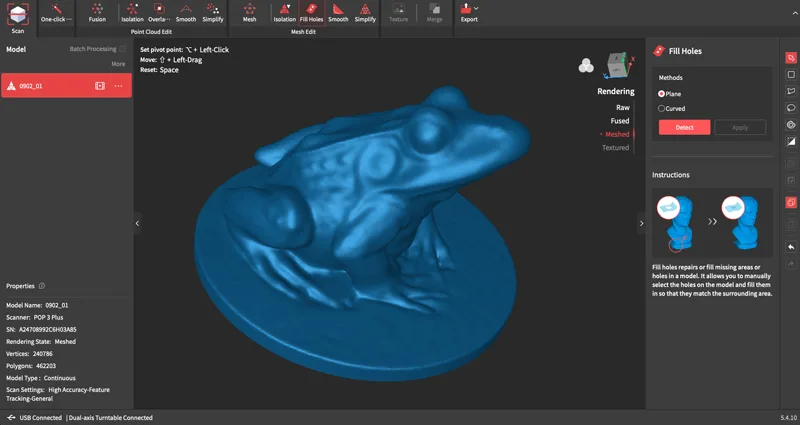Click the three-spheres color display icon

(586, 65)
